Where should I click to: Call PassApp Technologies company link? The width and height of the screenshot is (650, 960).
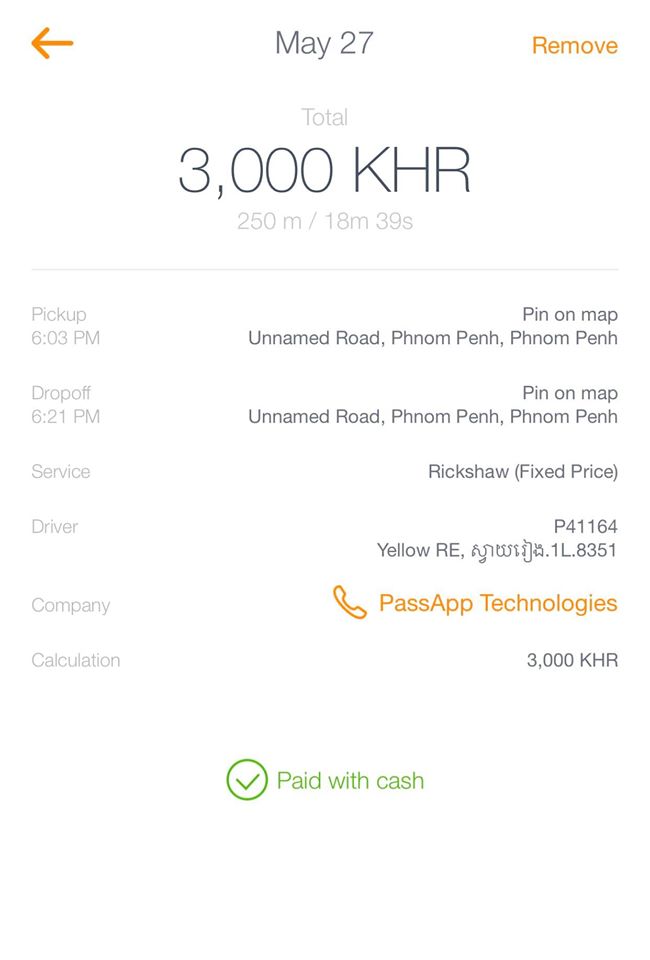tap(498, 603)
